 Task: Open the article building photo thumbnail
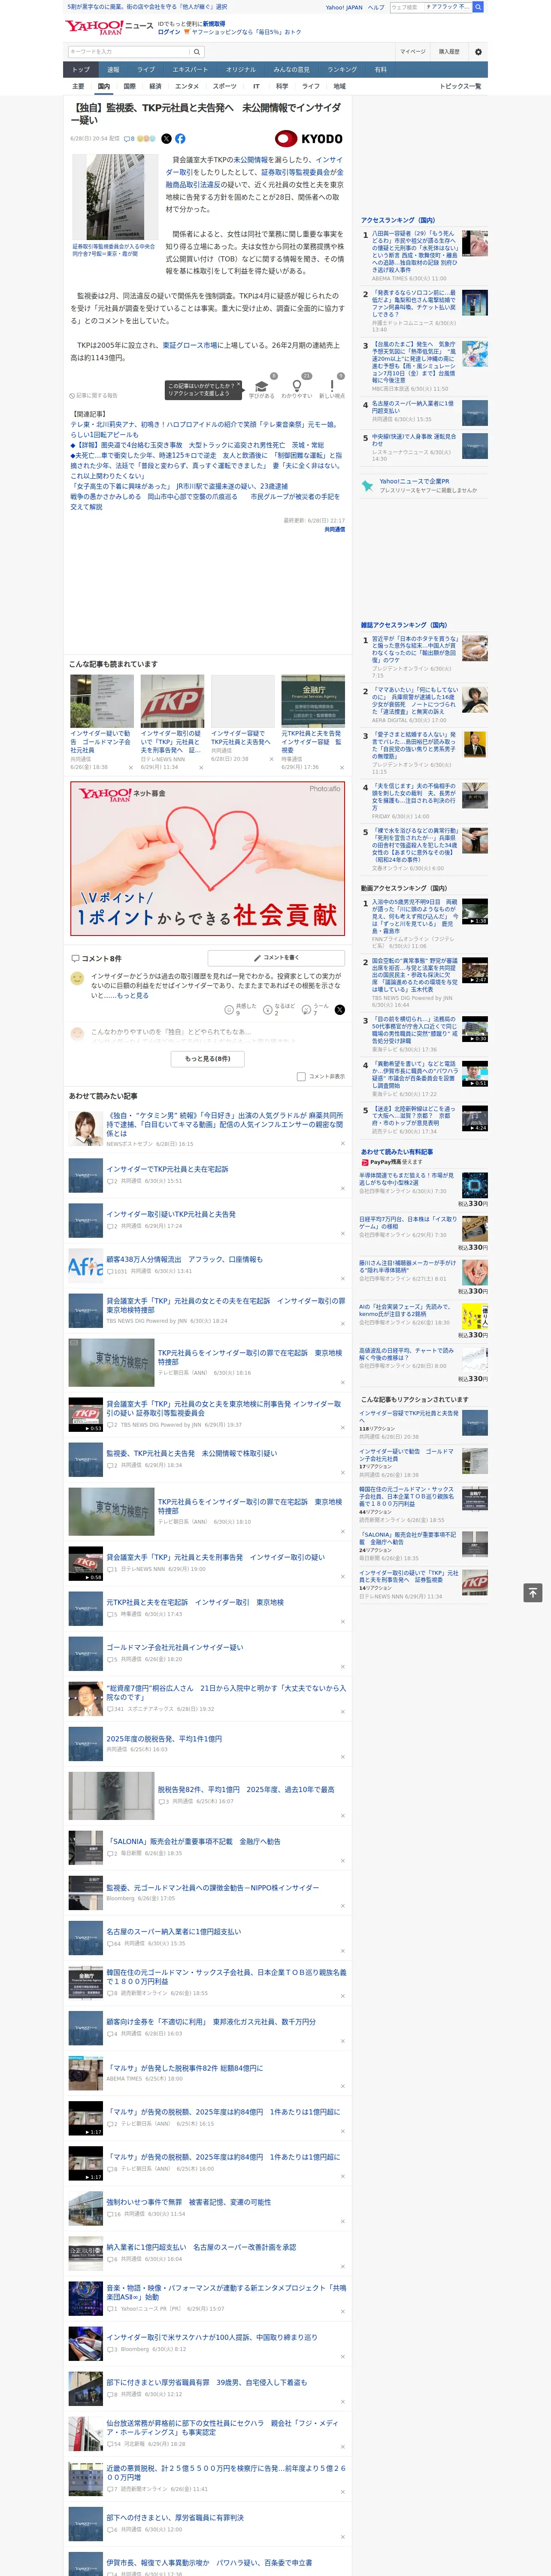pyautogui.click(x=115, y=198)
